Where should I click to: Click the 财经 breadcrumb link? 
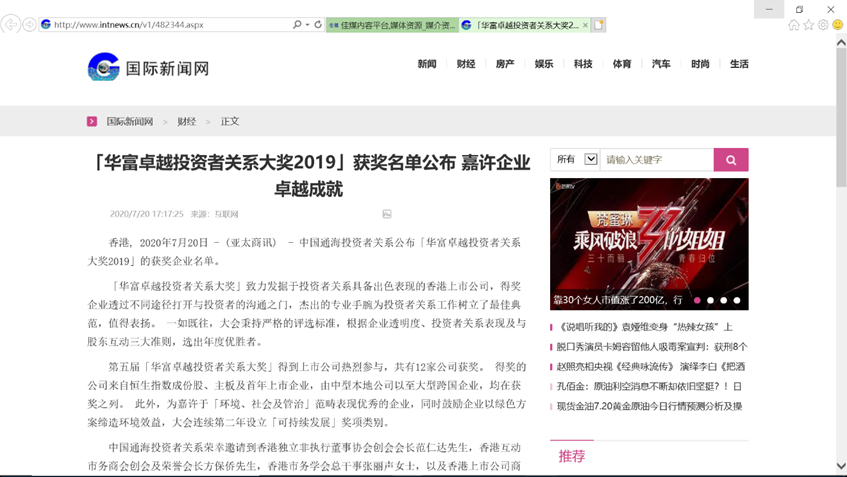click(186, 121)
